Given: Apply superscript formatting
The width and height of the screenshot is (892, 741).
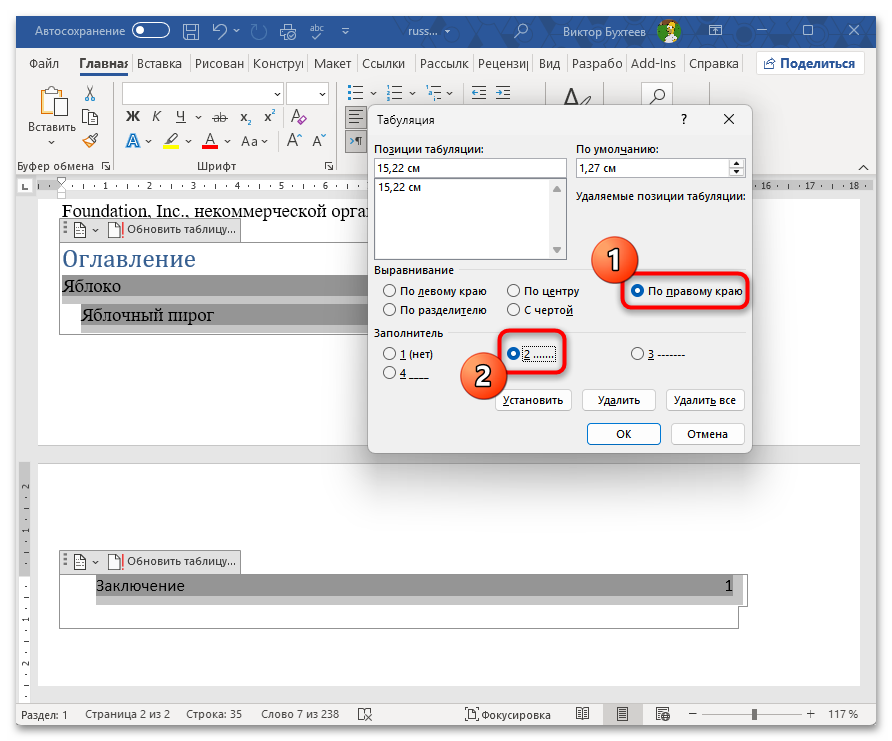Looking at the screenshot, I should 269,116.
